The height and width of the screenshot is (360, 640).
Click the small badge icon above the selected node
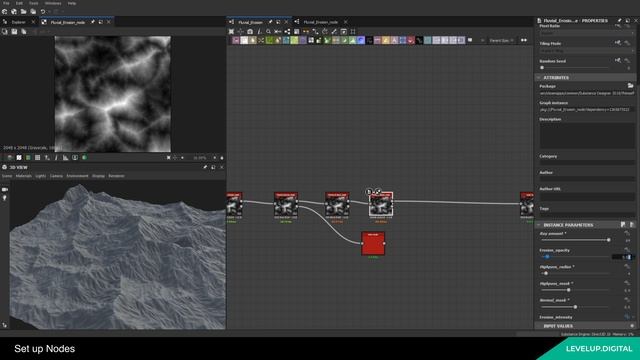coord(369,191)
